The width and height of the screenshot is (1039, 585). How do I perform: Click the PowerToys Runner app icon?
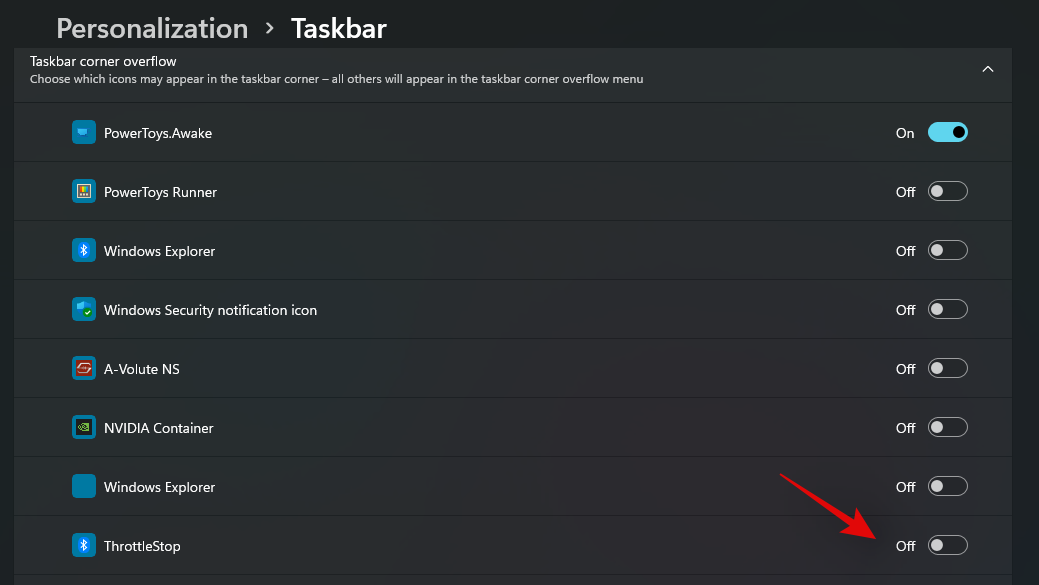point(84,190)
